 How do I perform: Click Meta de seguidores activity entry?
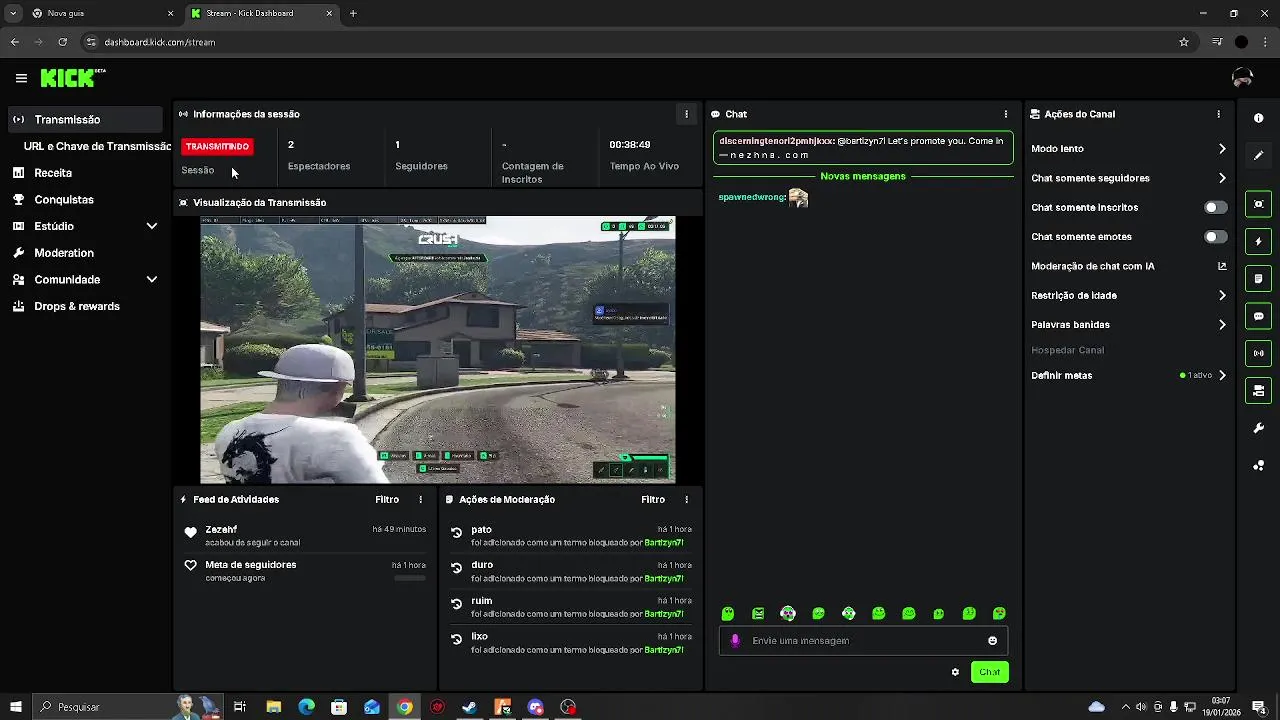click(306, 570)
